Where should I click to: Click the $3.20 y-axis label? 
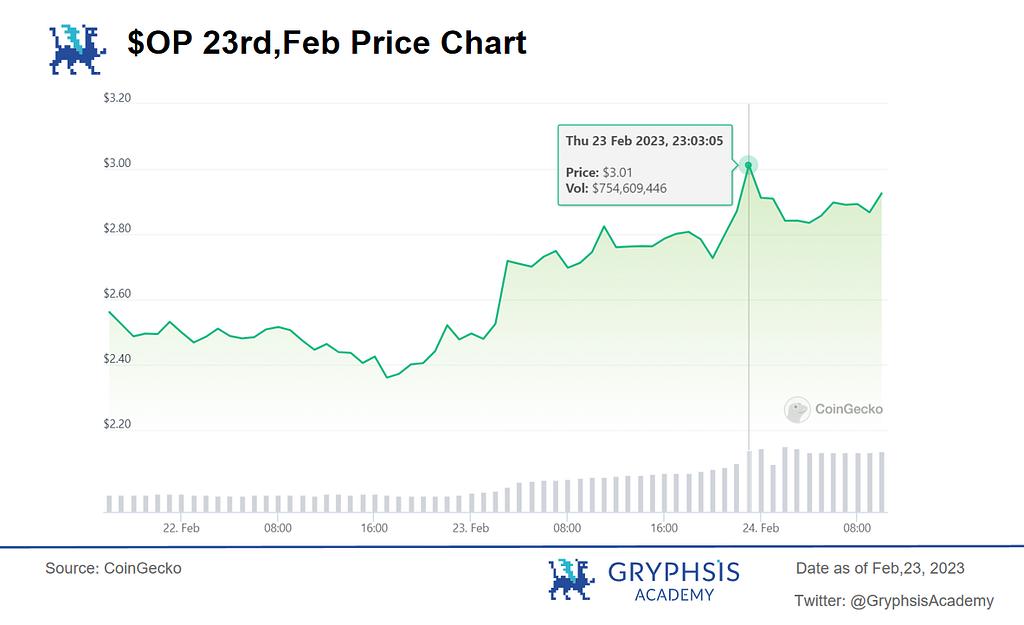(x=118, y=99)
